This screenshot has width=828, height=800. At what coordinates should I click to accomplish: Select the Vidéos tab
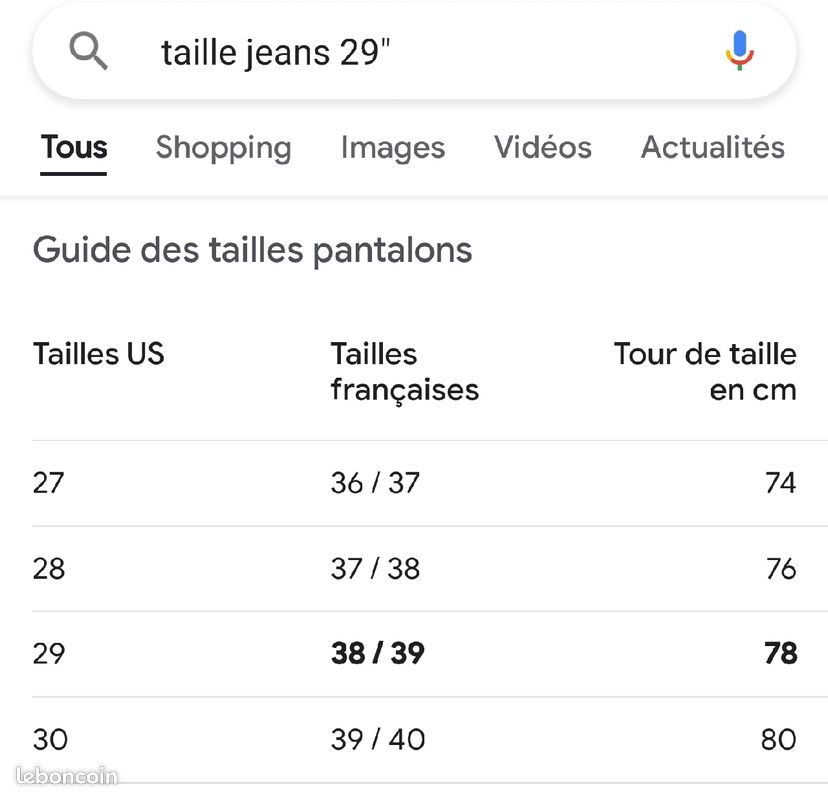click(542, 147)
